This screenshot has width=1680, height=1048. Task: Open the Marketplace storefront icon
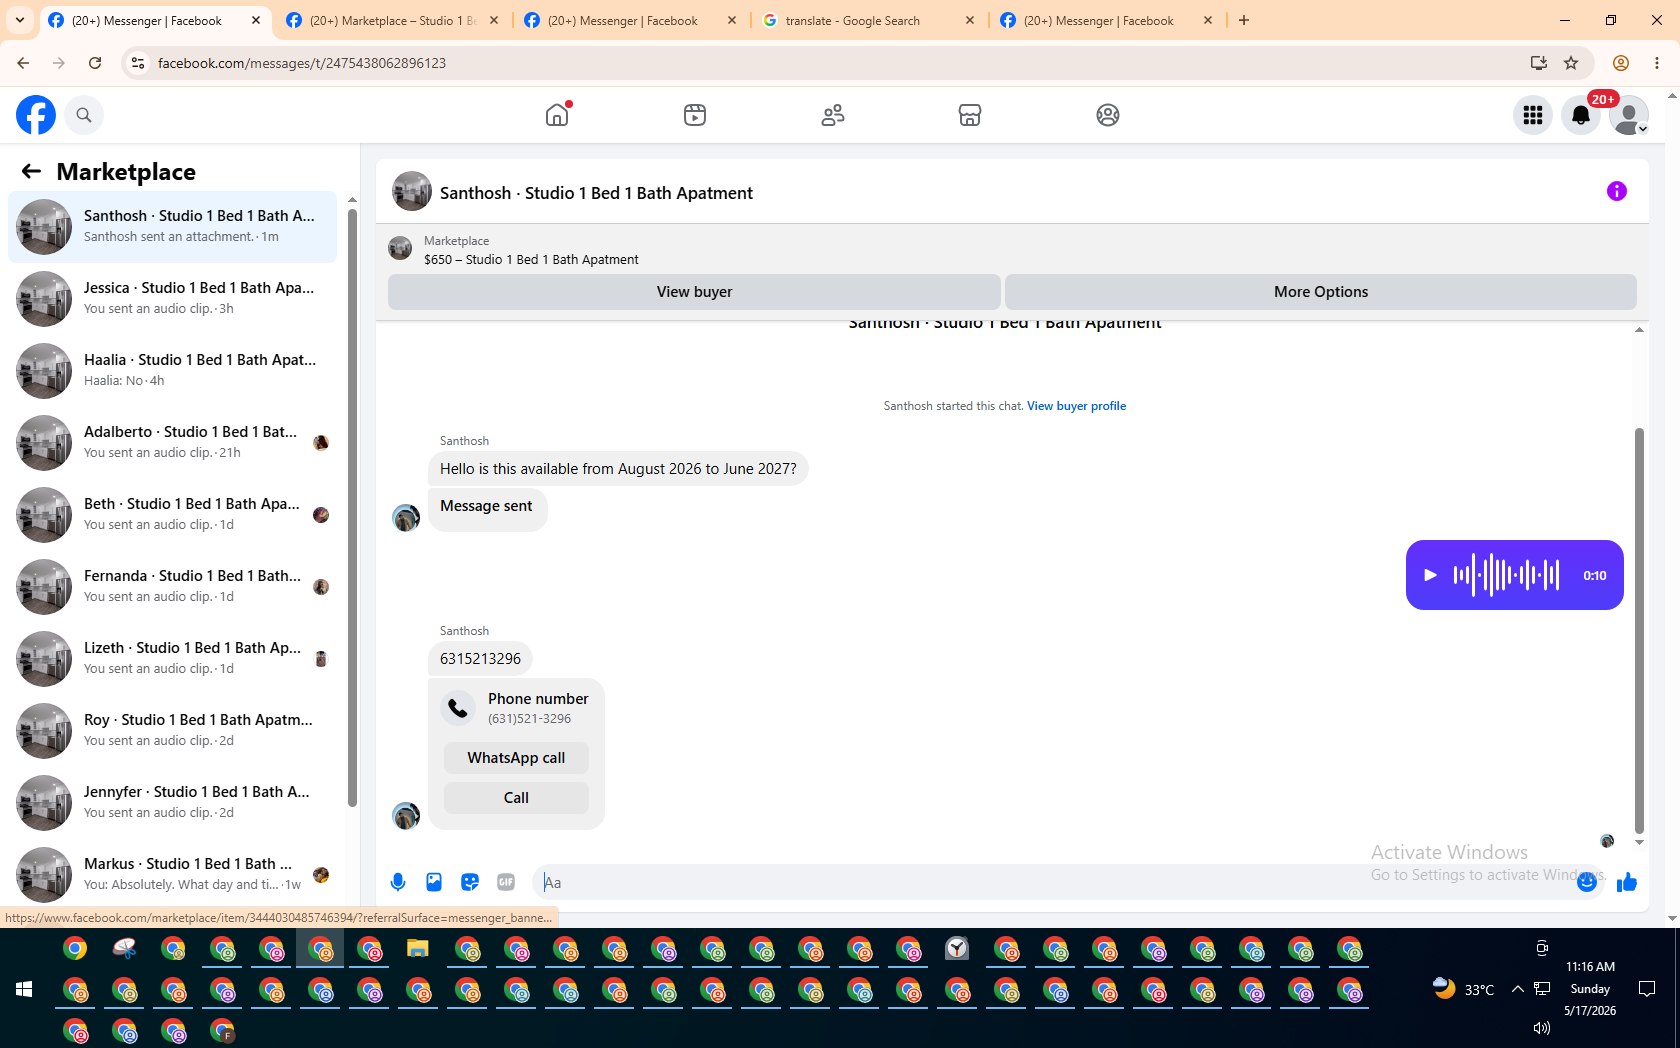pyautogui.click(x=970, y=115)
